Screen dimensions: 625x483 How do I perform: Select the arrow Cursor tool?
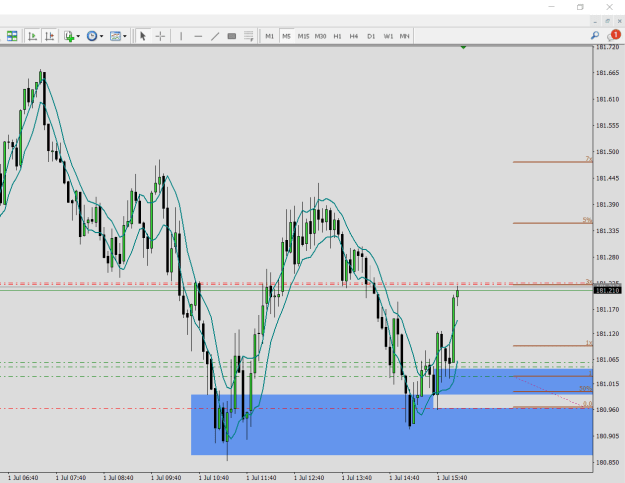pos(143,36)
